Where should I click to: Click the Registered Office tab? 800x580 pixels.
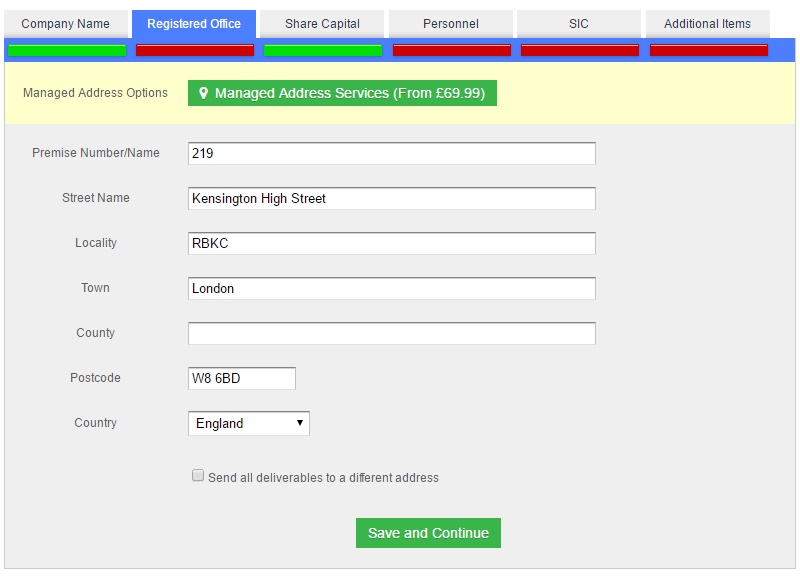coord(194,24)
